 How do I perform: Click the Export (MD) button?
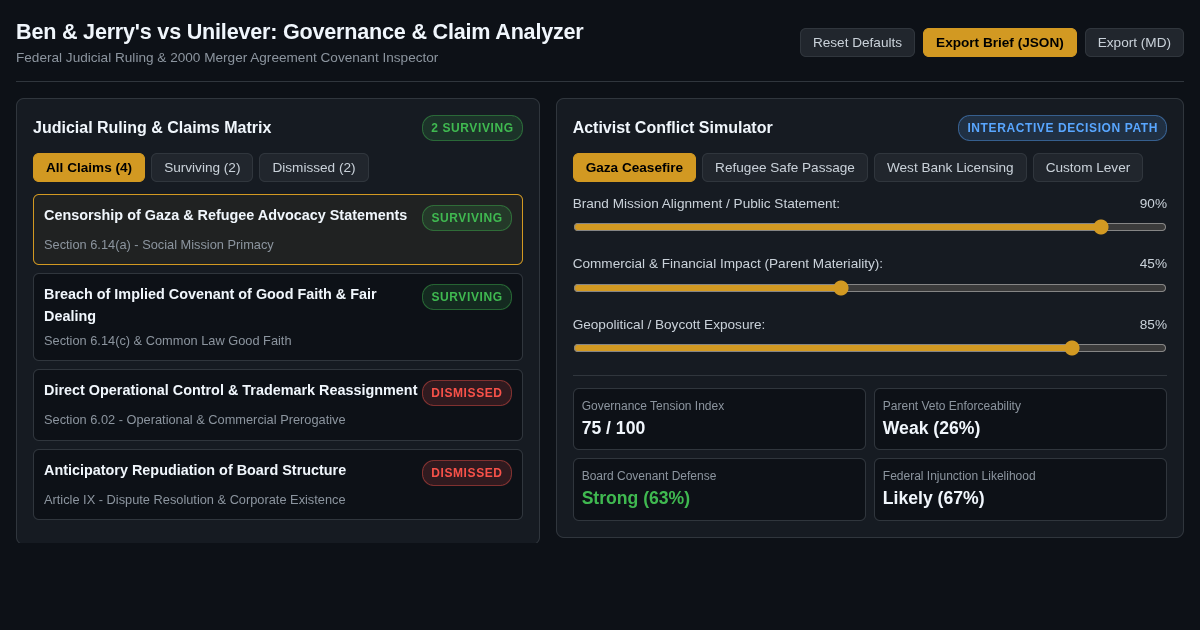point(1134,42)
